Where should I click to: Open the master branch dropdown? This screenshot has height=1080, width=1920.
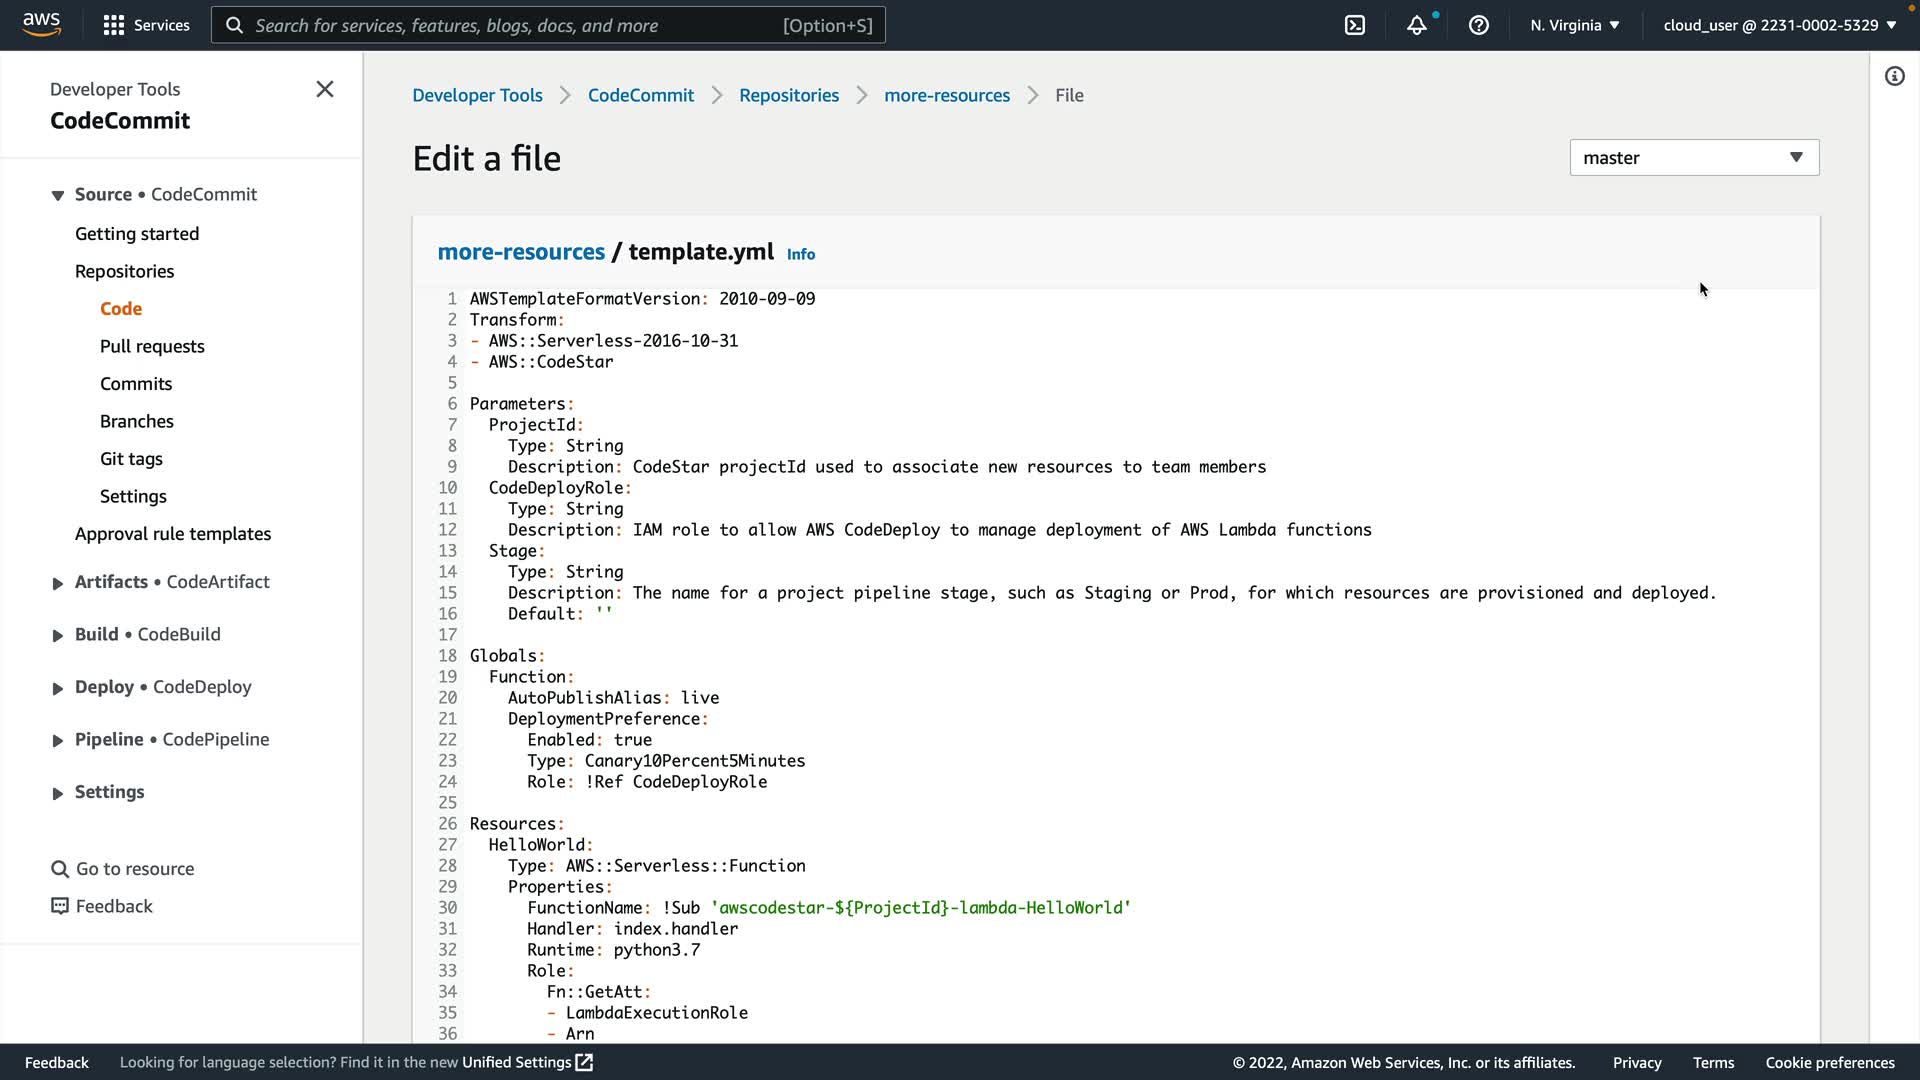point(1694,158)
